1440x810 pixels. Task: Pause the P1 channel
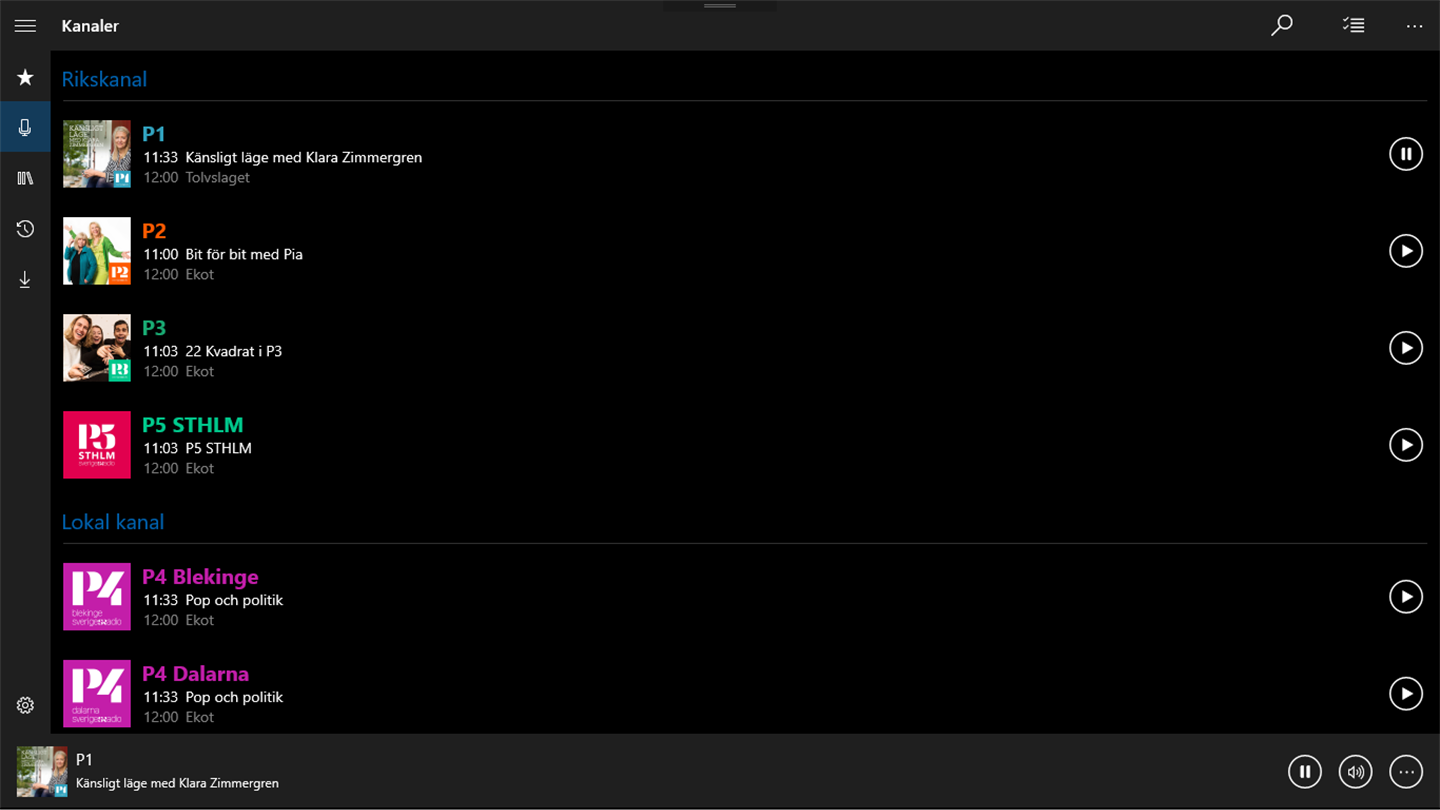(1406, 154)
